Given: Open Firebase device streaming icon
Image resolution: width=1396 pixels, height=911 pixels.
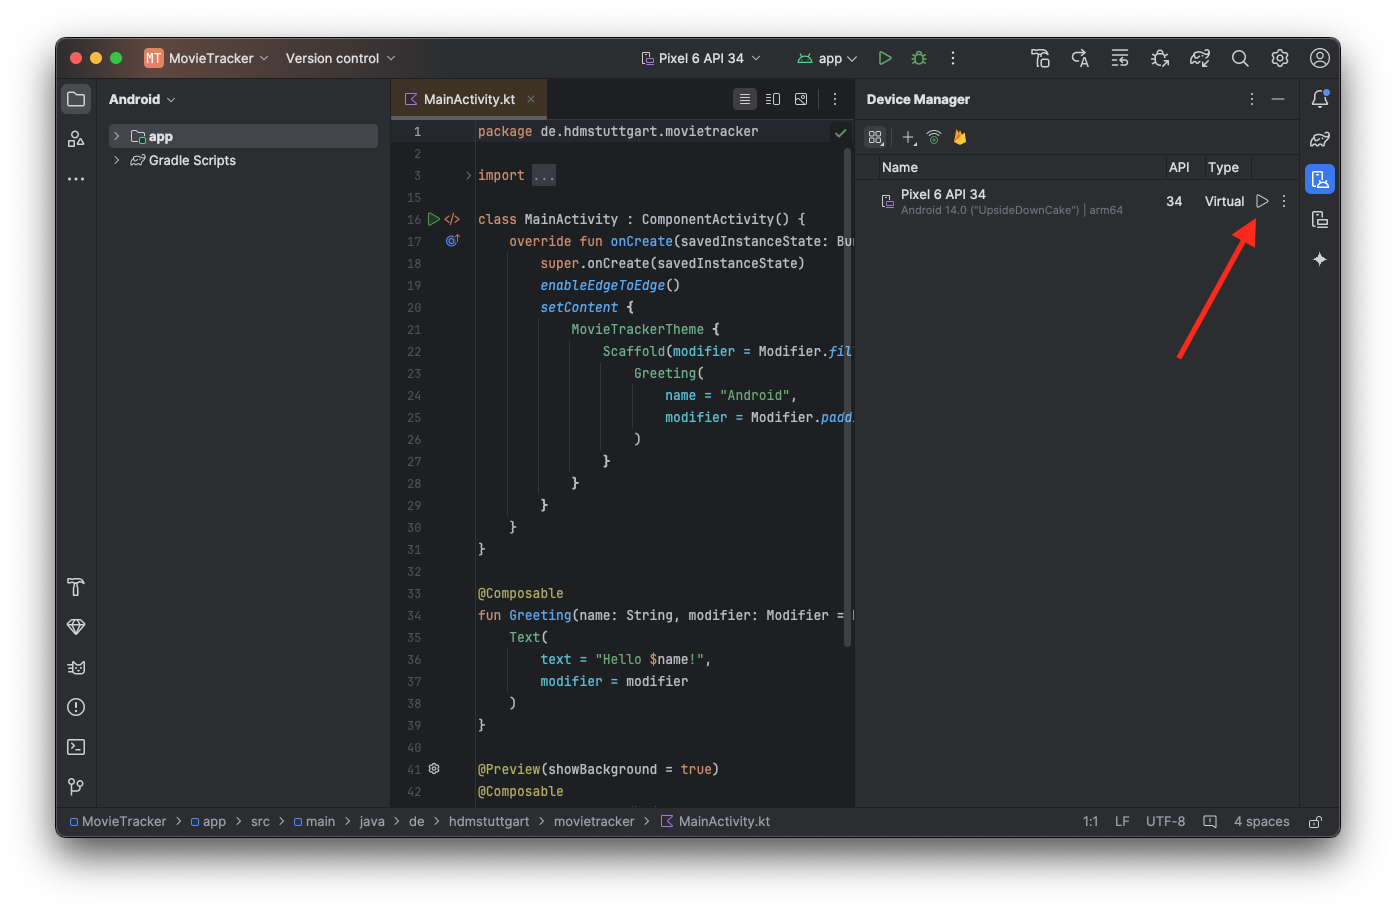Looking at the screenshot, I should pyautogui.click(x=960, y=137).
